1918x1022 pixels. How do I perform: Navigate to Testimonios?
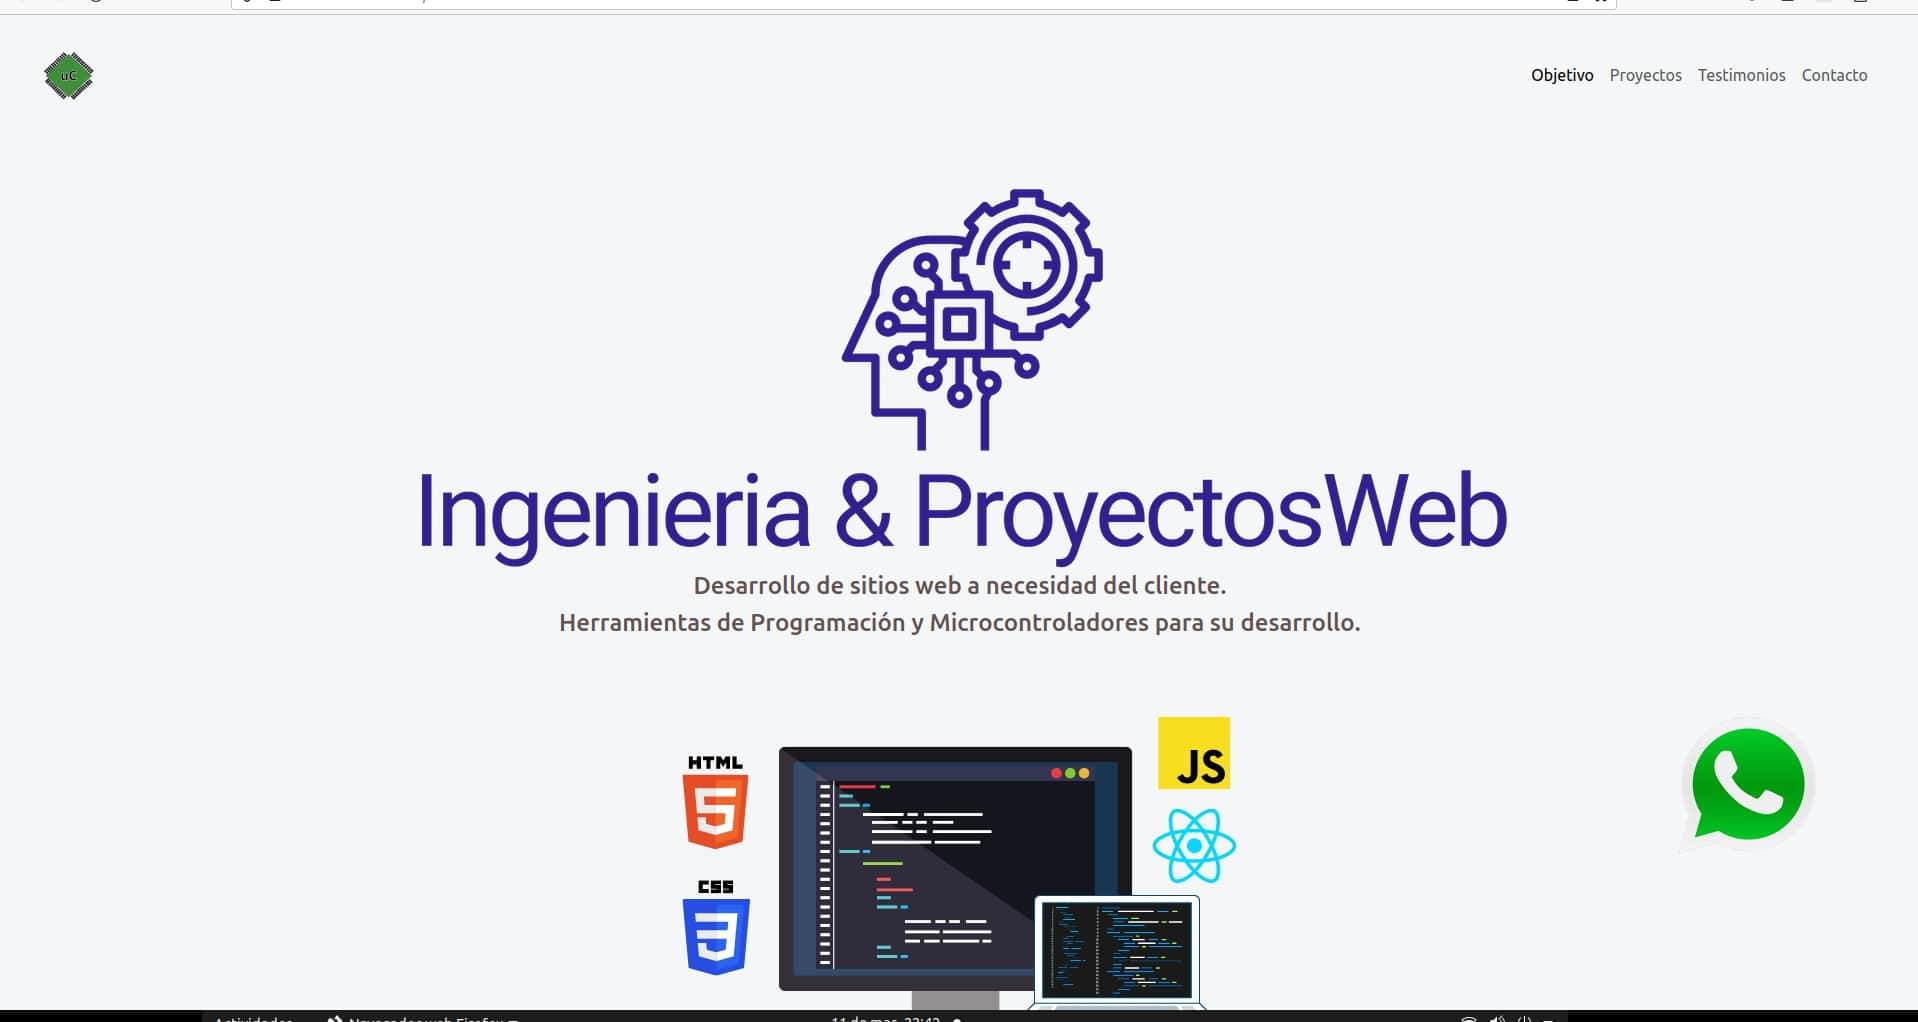[1741, 75]
